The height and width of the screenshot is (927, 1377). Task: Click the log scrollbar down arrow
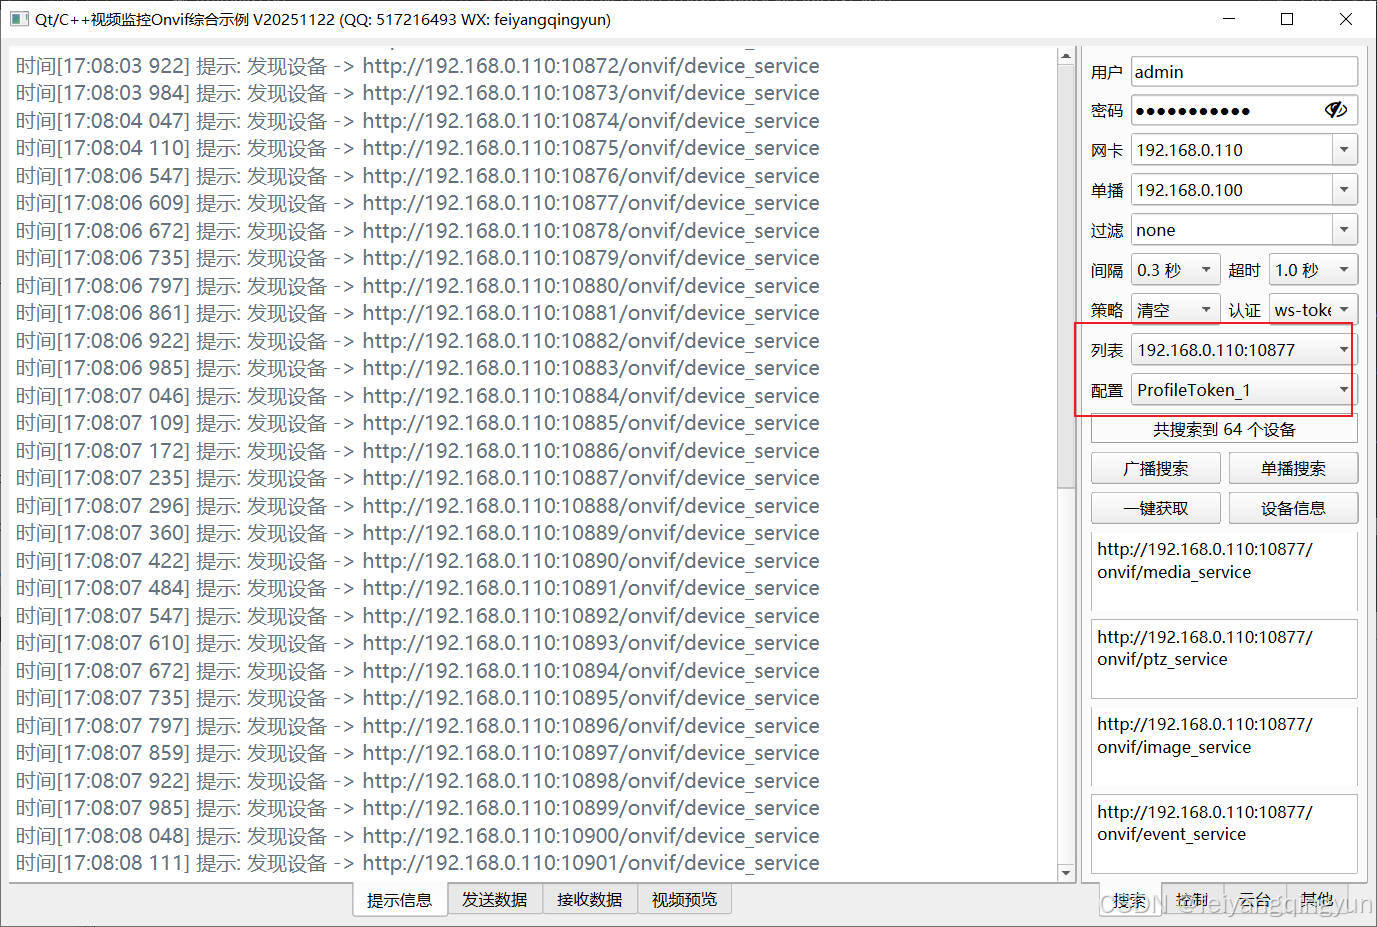[1065, 873]
